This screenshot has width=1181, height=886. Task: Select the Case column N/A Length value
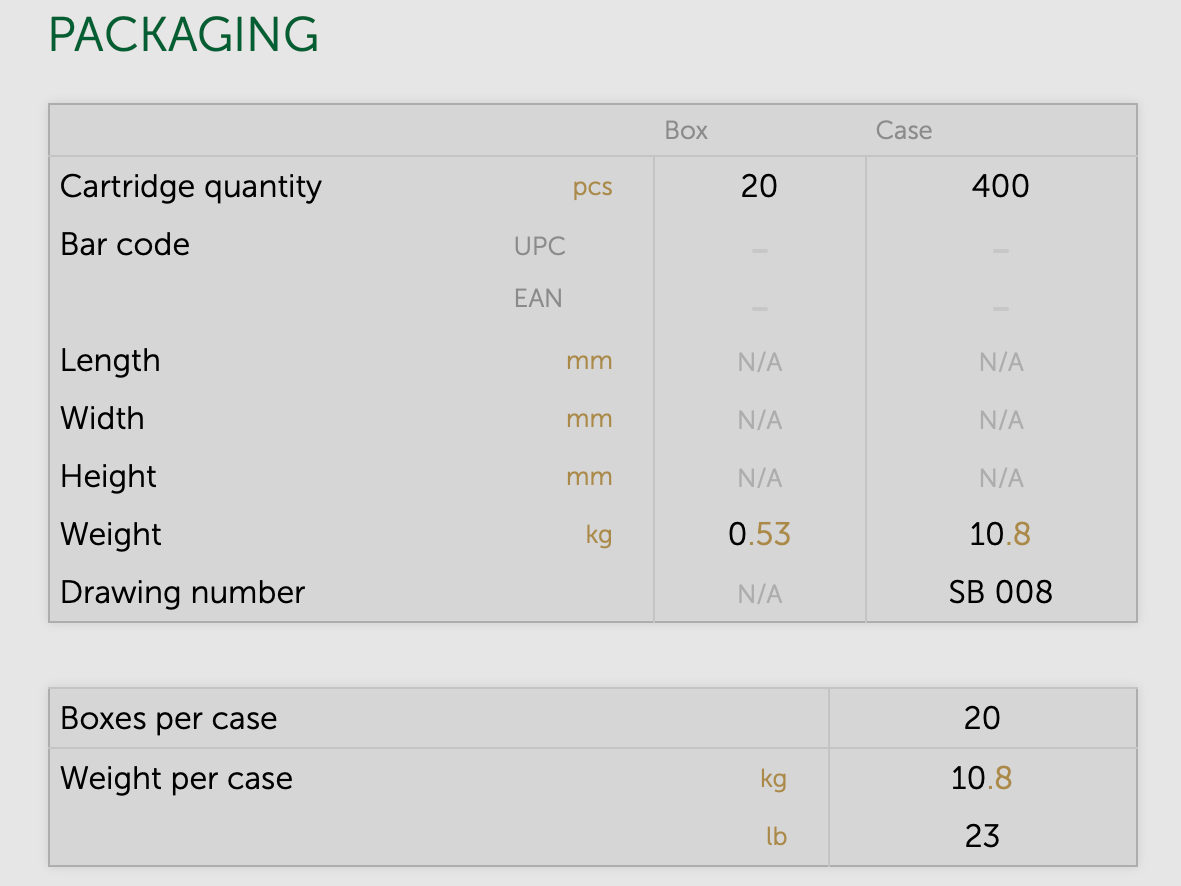pyautogui.click(x=1001, y=362)
